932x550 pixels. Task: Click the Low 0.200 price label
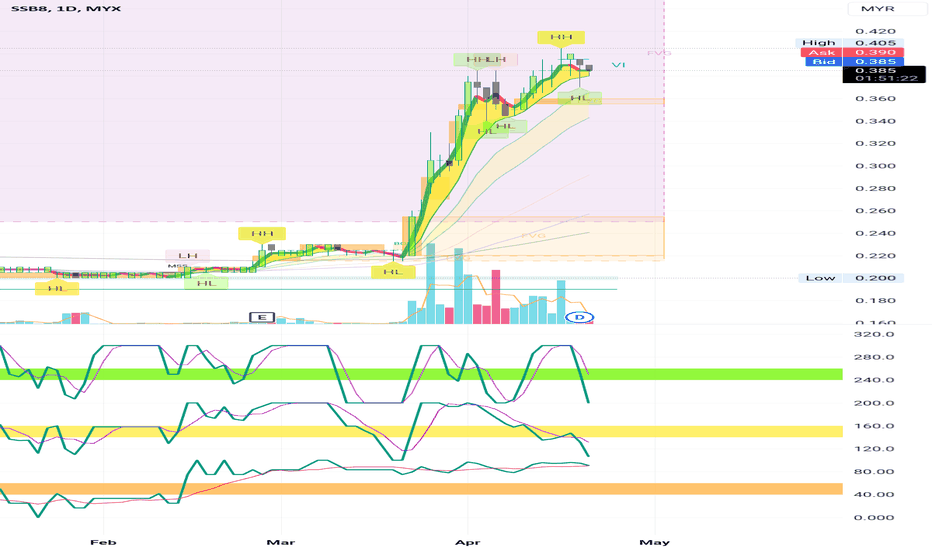click(851, 278)
